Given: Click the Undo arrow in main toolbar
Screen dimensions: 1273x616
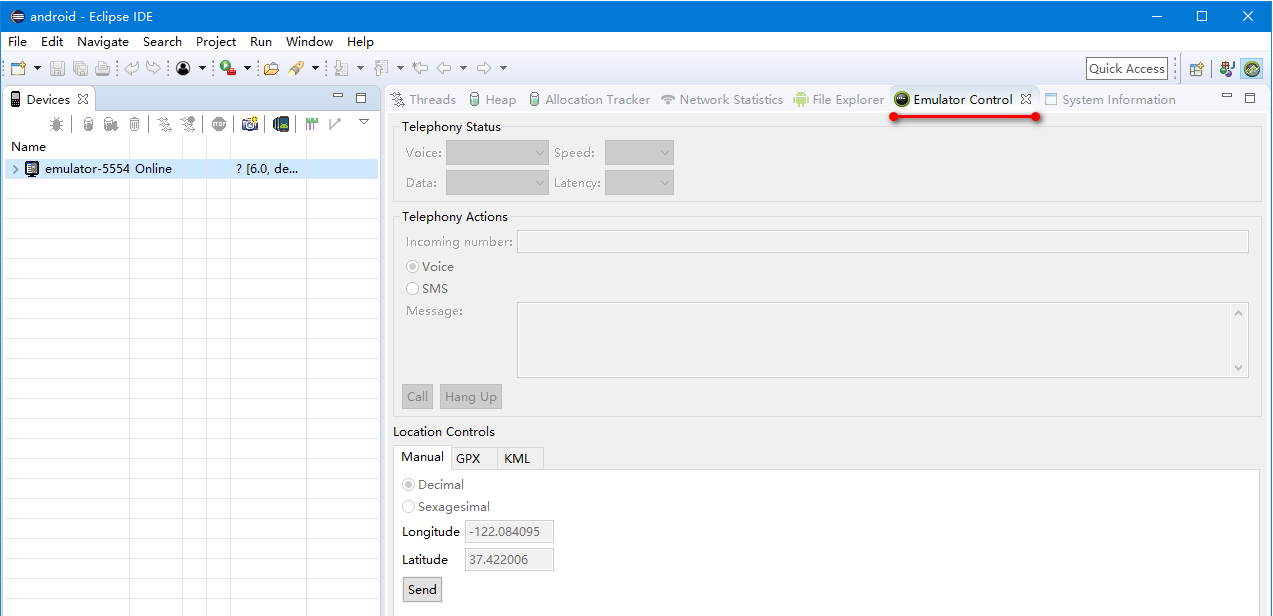Looking at the screenshot, I should pos(132,68).
